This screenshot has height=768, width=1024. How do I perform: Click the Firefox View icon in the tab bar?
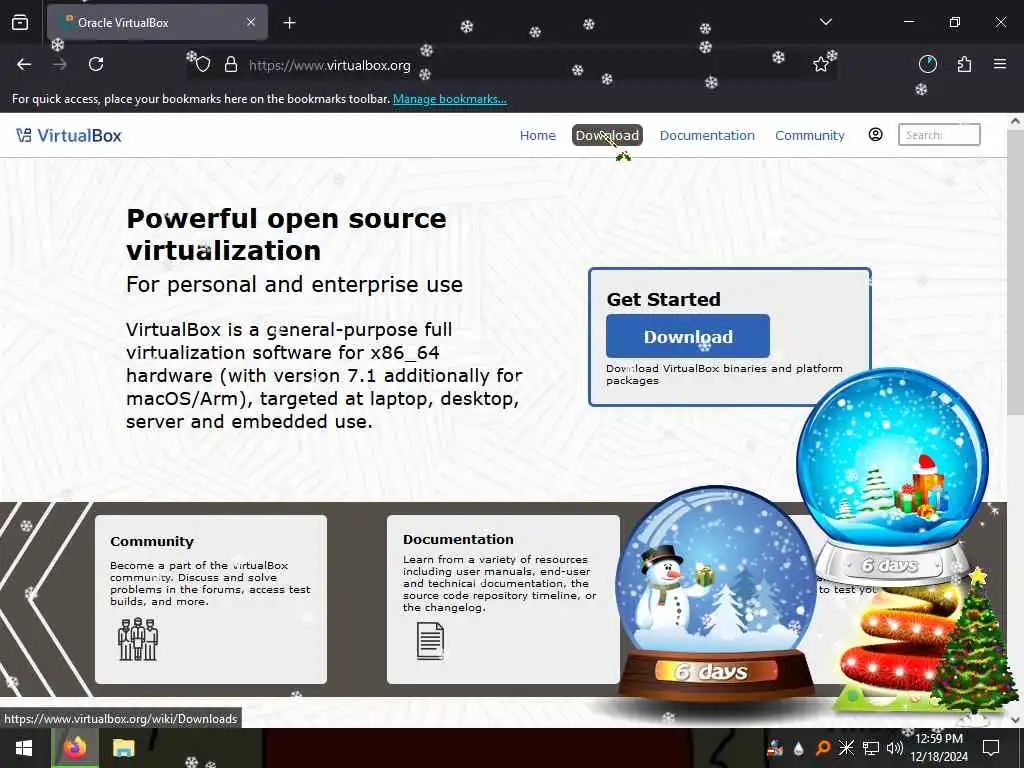20,22
